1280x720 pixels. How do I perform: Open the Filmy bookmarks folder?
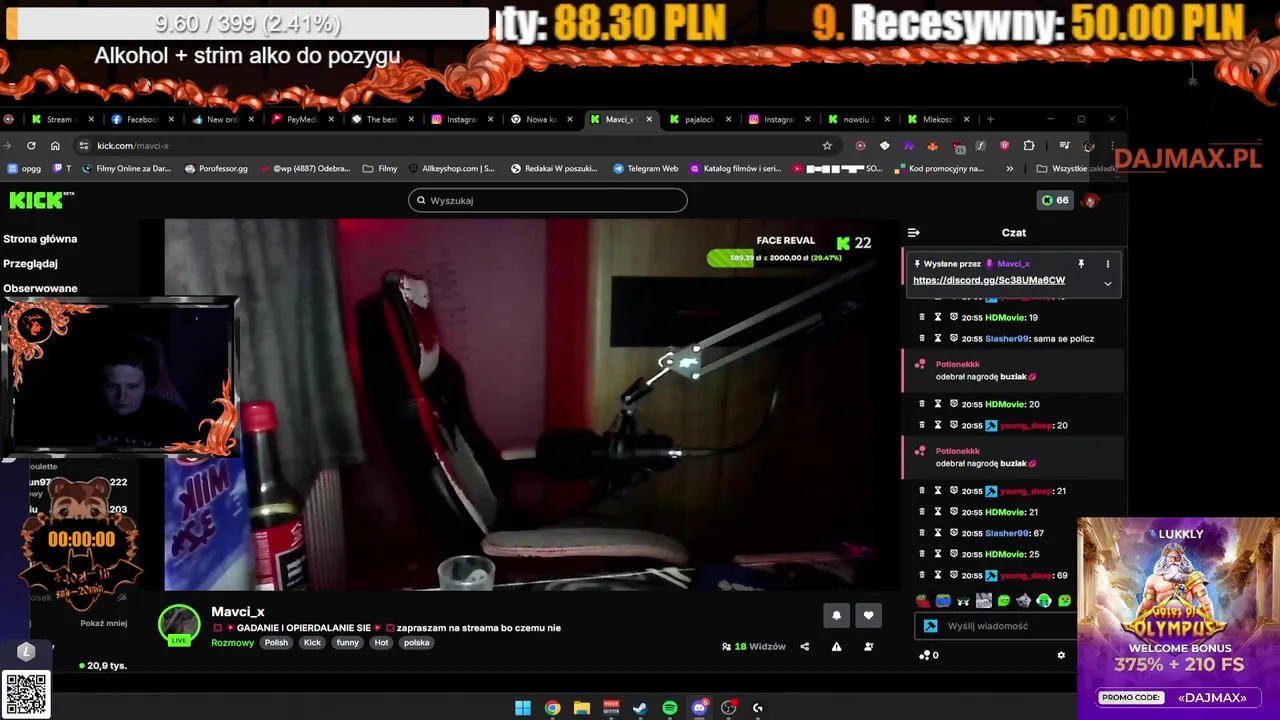point(380,169)
